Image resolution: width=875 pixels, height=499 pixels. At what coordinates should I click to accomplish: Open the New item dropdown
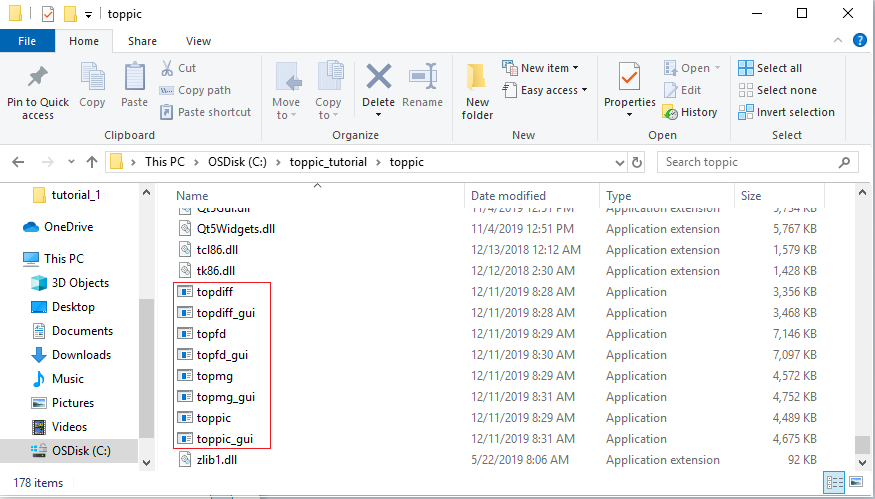(540, 68)
